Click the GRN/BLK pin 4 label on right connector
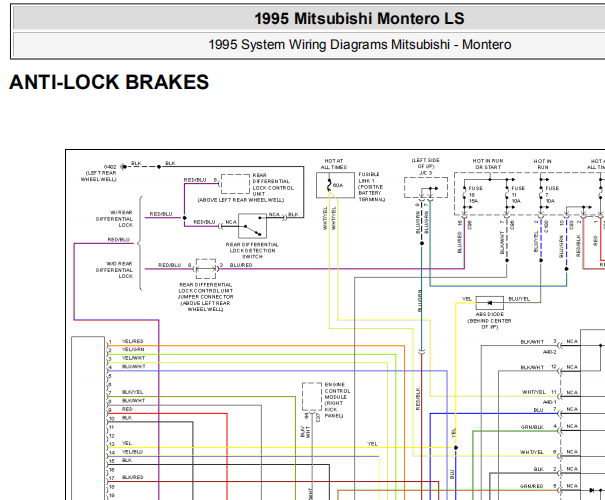This screenshot has height=500, width=605. (532, 427)
